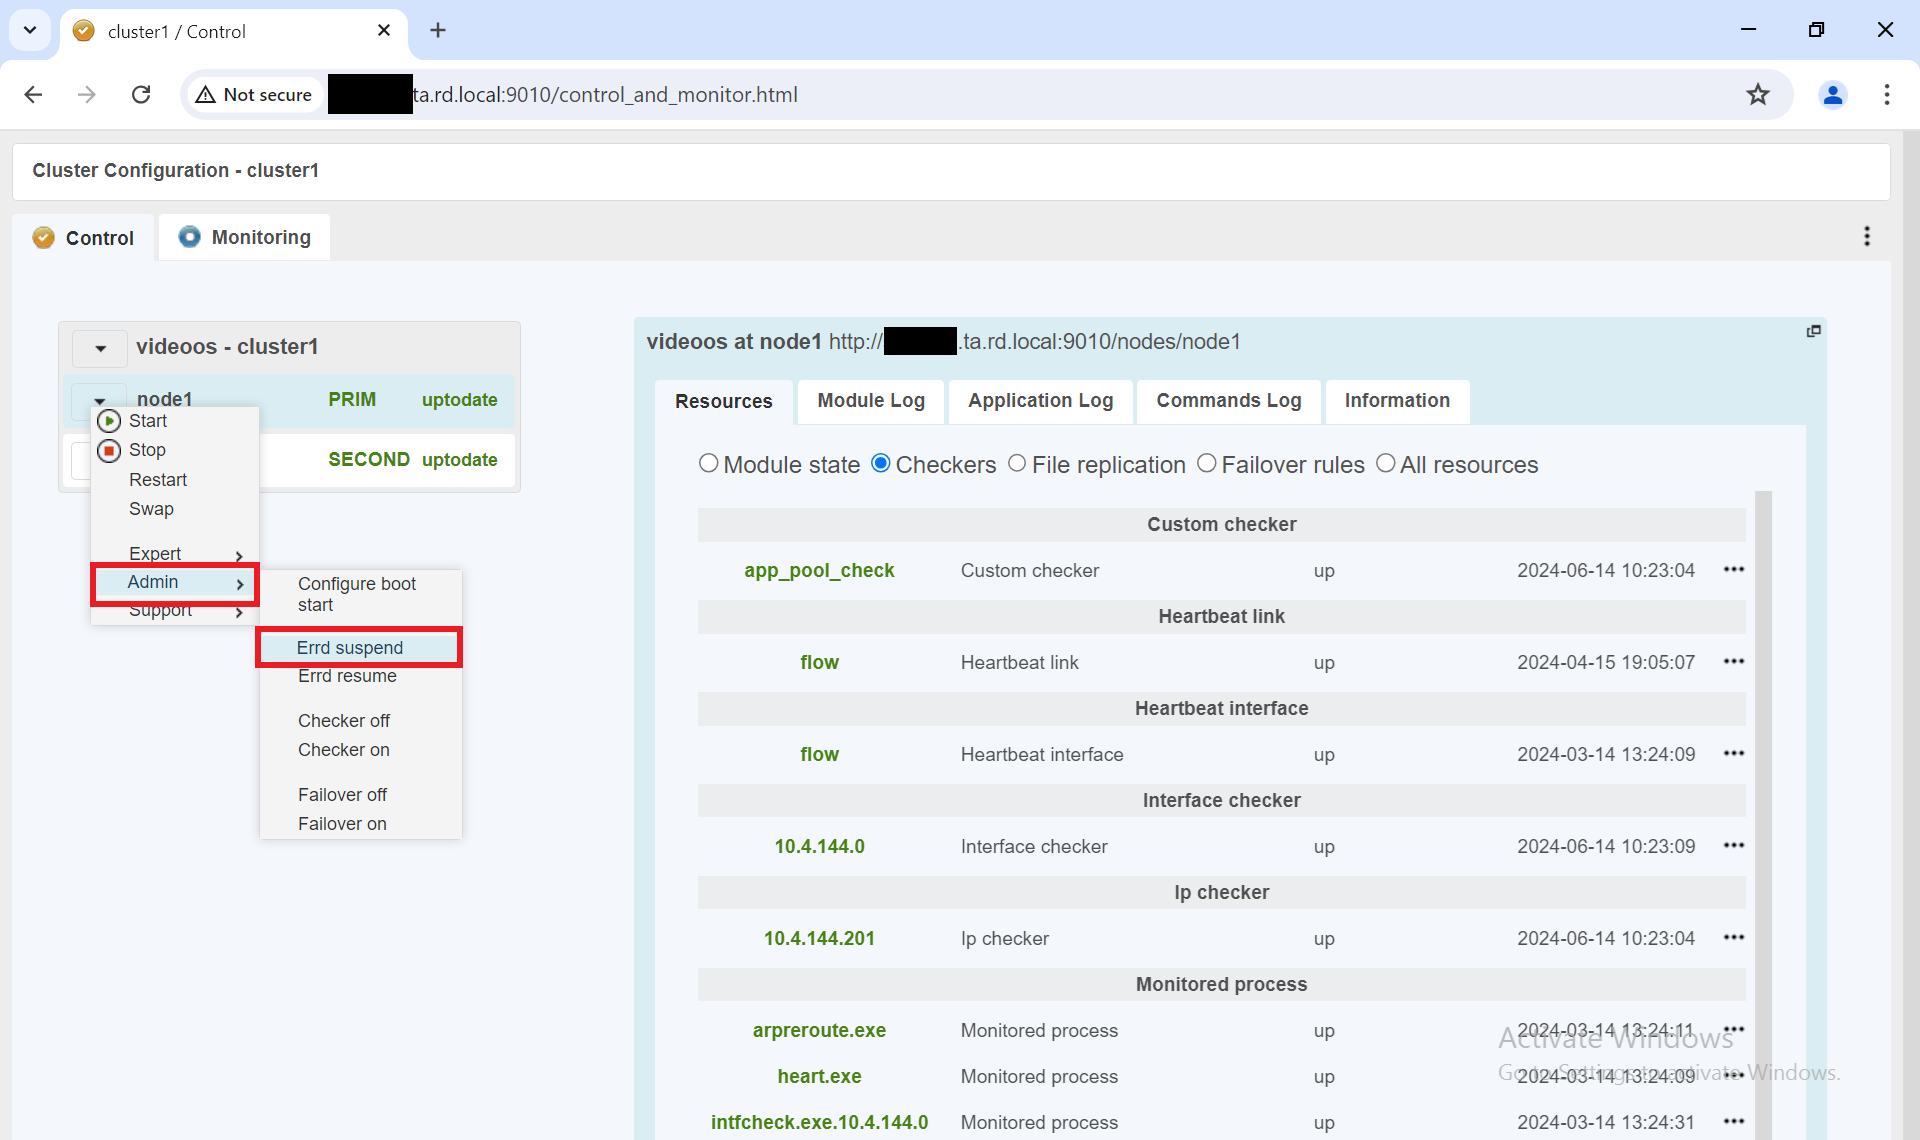Open the app_pool_check custom checker link
Image resolution: width=1920 pixels, height=1140 pixels.
pos(819,569)
